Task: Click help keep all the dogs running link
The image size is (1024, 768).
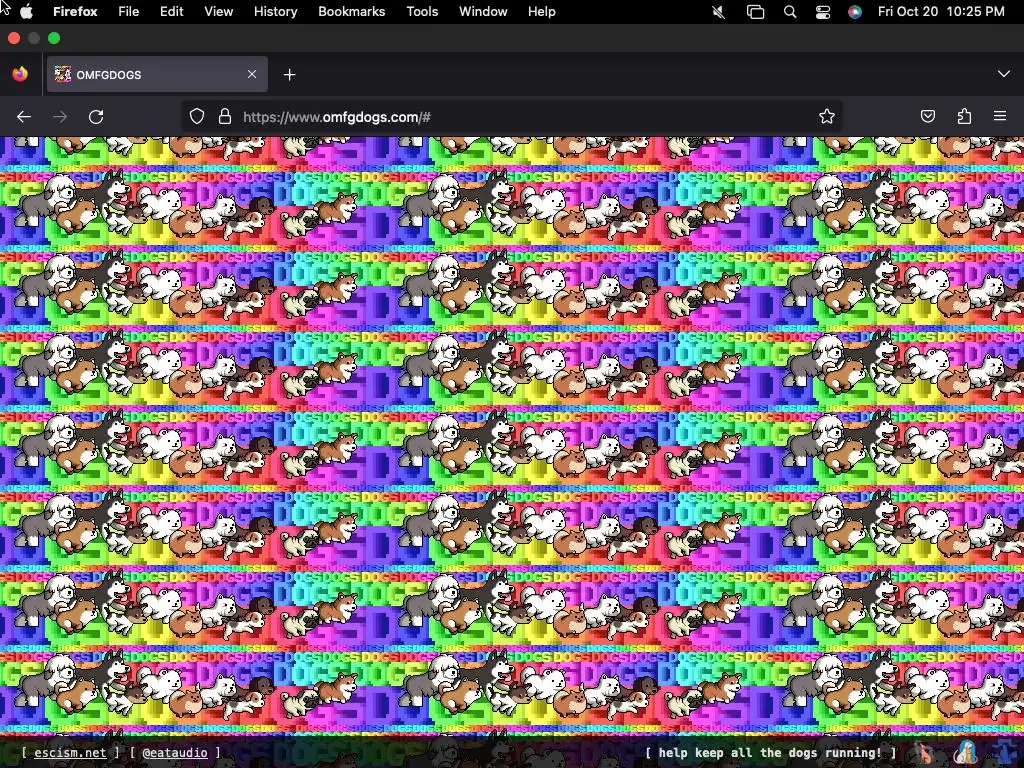Action: coord(770,753)
